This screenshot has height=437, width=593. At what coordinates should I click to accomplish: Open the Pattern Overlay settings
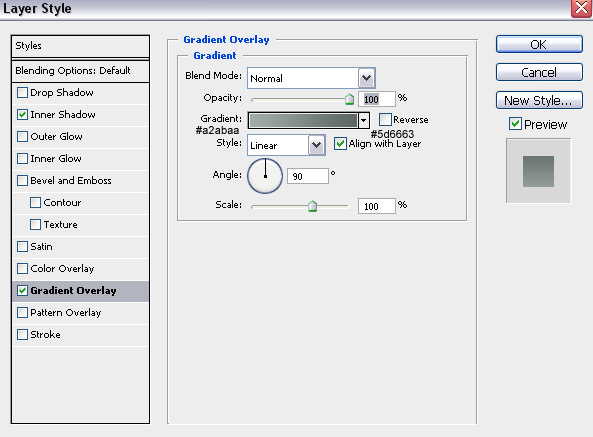[x=65, y=313]
